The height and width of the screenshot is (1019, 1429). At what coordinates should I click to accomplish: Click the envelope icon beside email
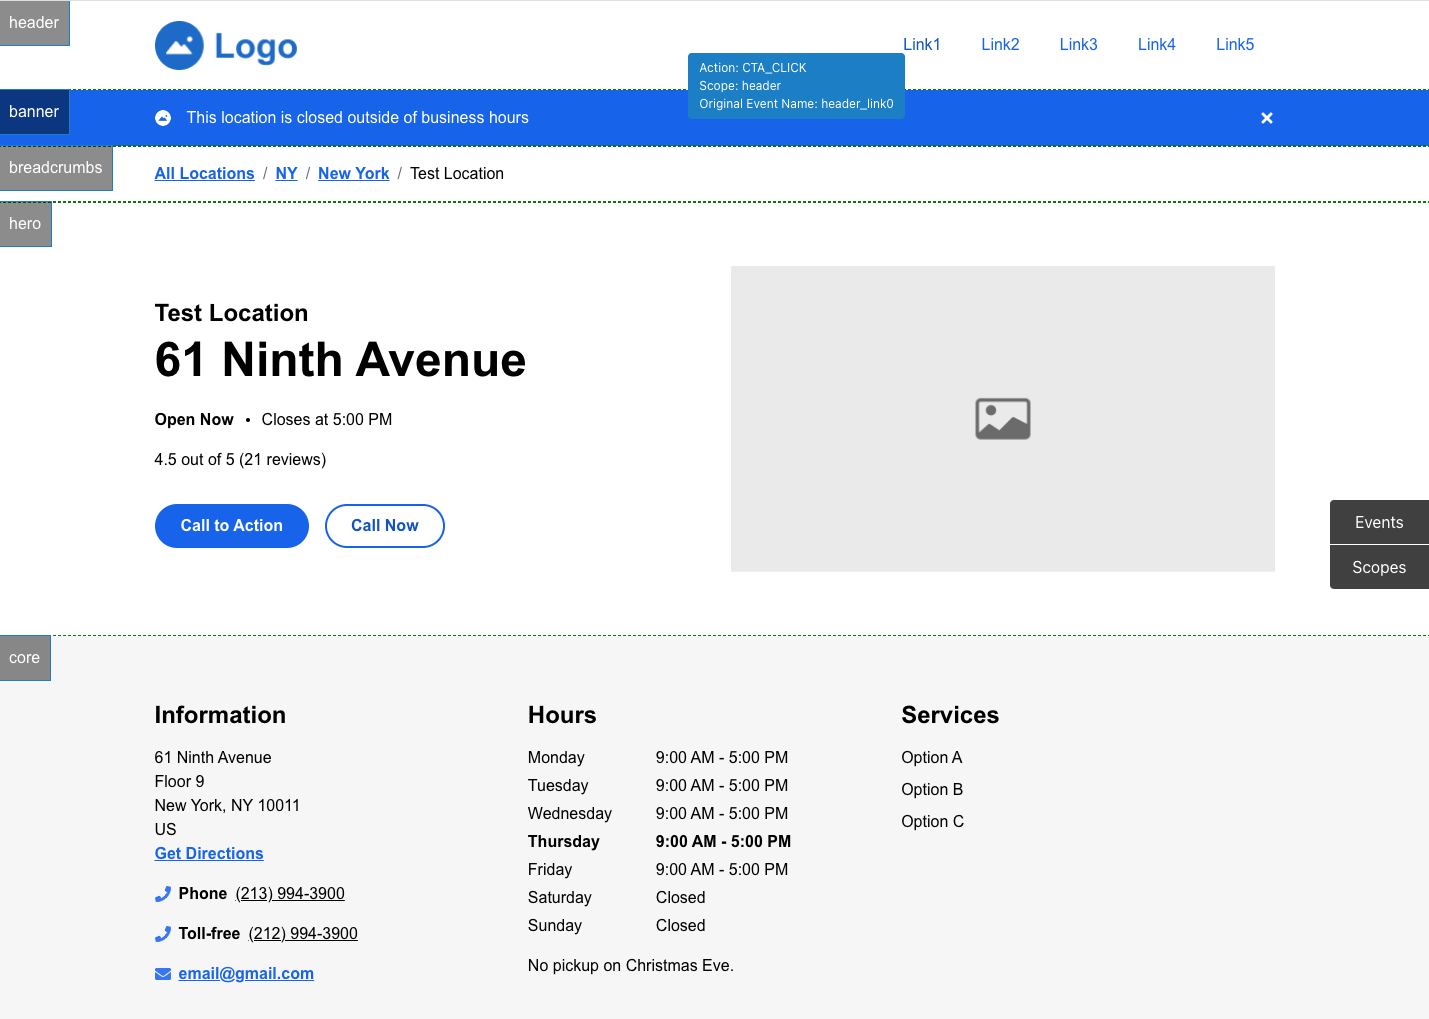tap(163, 974)
